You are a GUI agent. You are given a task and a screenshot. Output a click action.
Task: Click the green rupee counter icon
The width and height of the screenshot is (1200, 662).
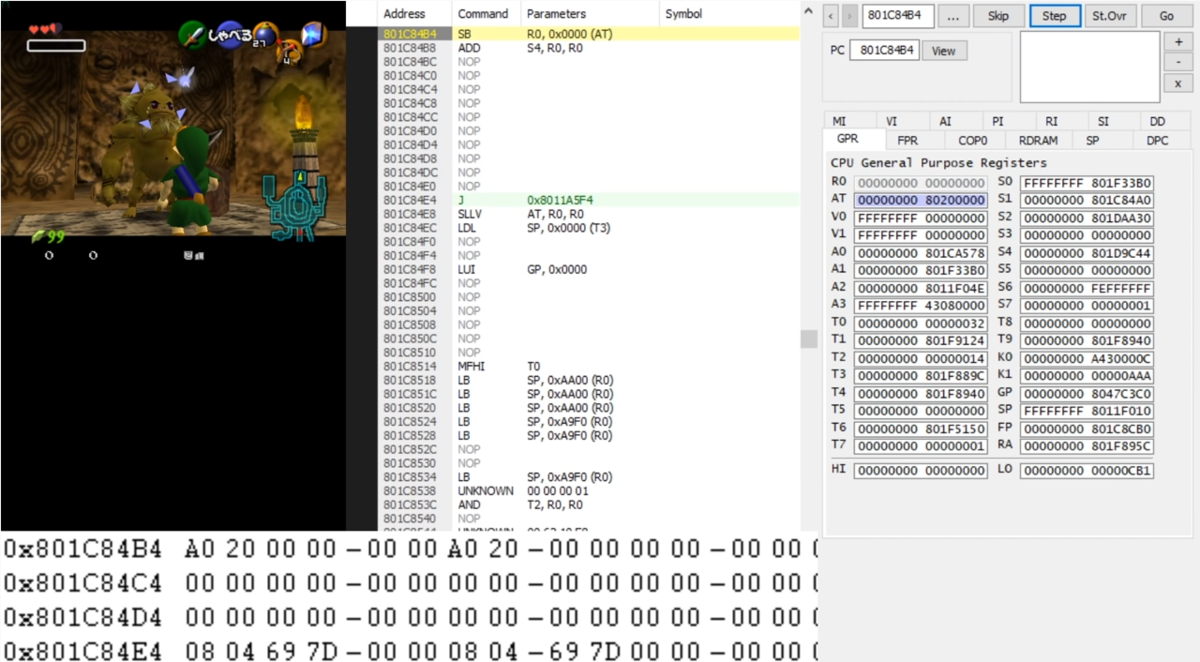(38, 236)
